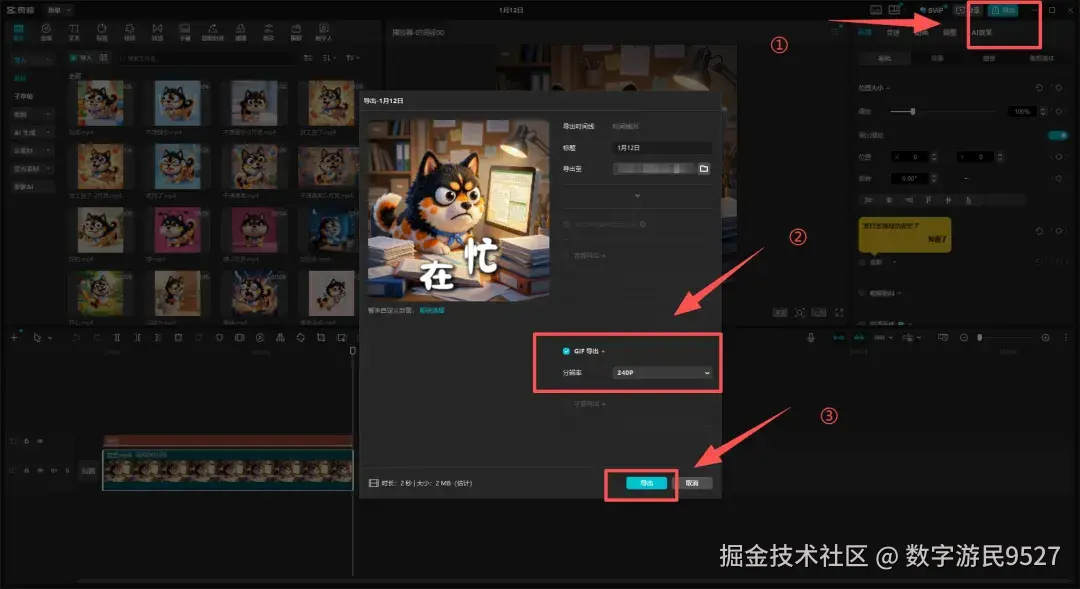Viewport: 1080px width, 589px height.
Task: Click the crop icon in timeline toolbar
Action: 321,338
